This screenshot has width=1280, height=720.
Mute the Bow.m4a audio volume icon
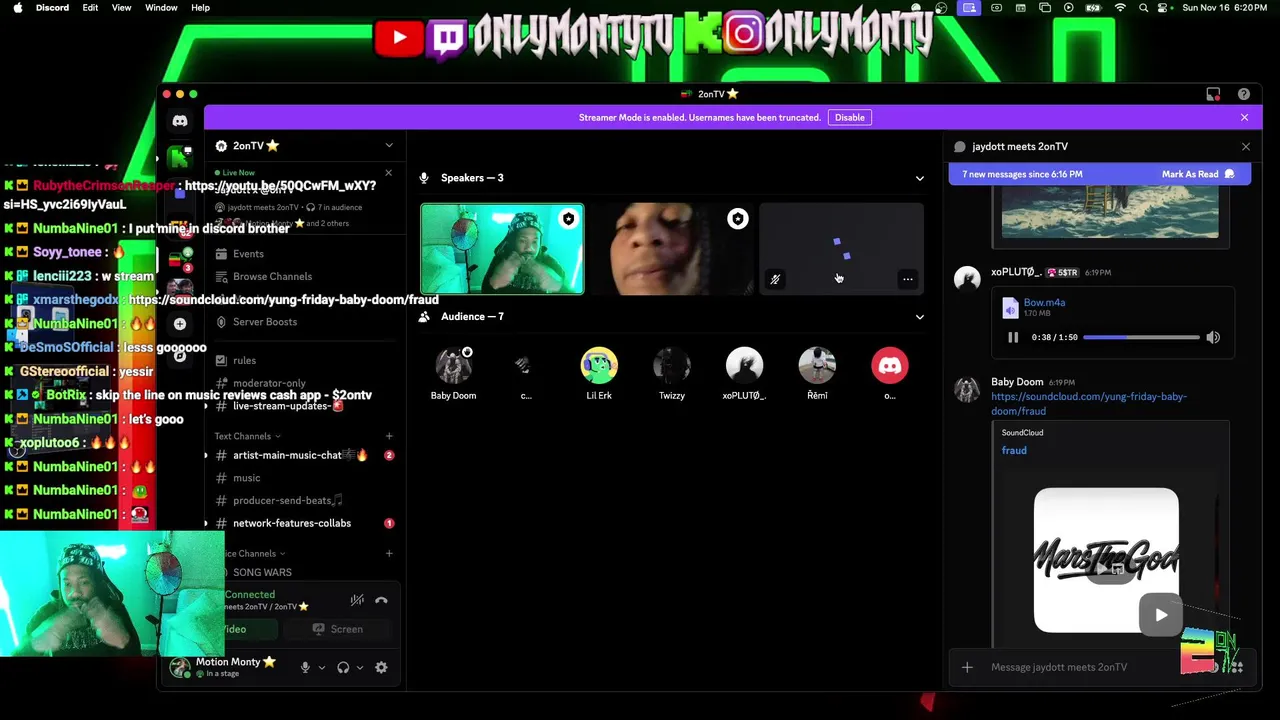[1213, 337]
